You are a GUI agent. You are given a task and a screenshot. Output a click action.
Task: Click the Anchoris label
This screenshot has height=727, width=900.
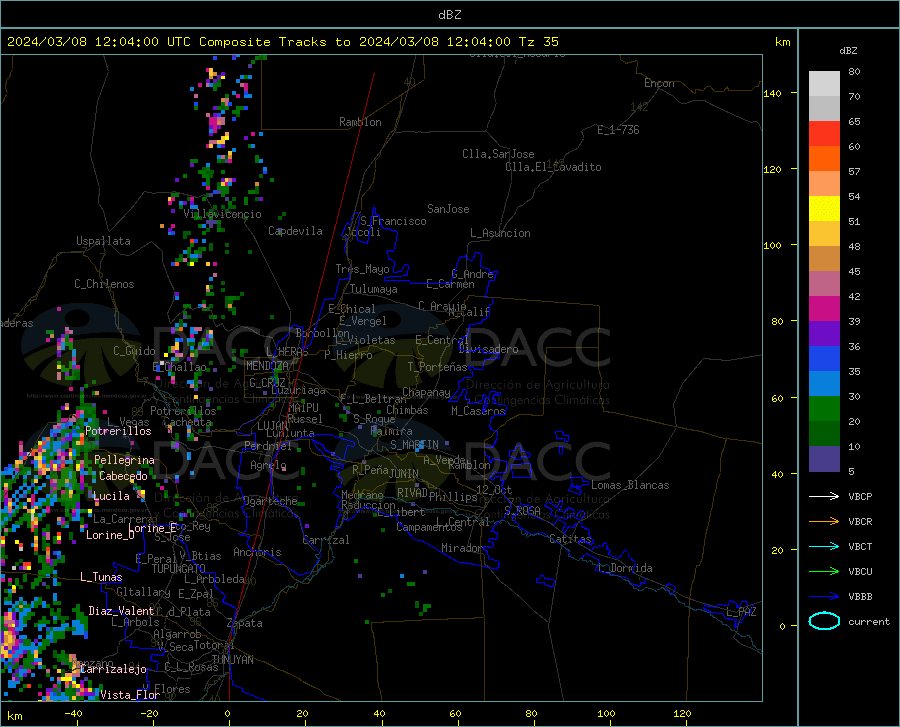(x=257, y=552)
